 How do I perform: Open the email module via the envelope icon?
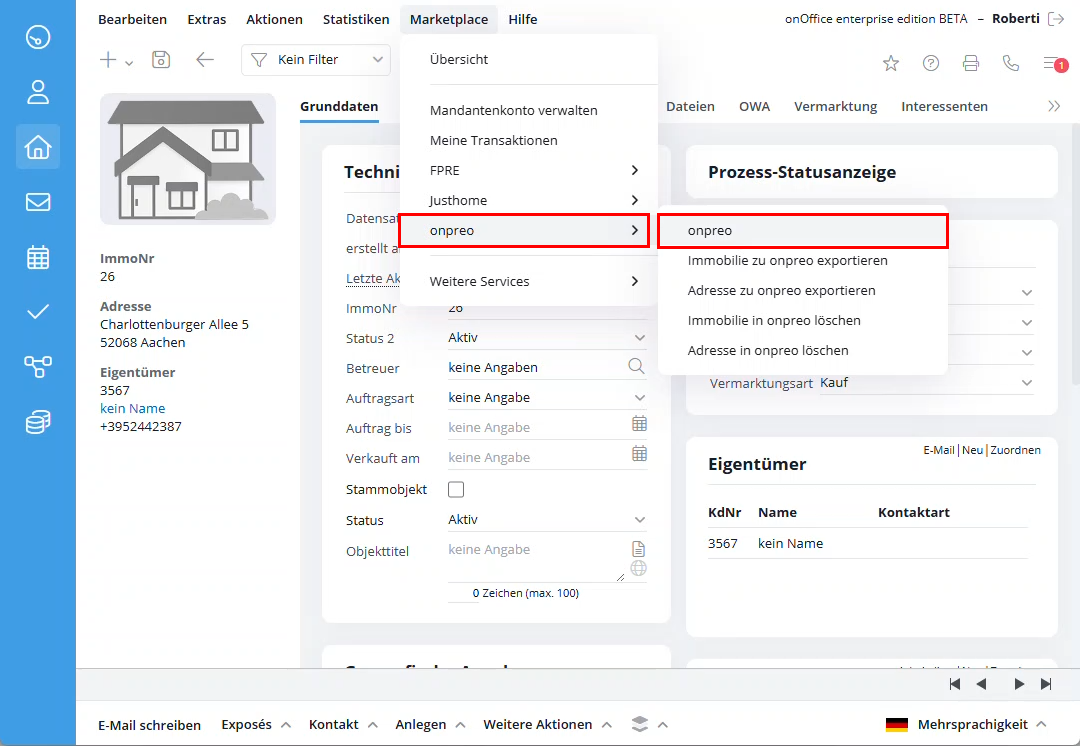point(37,202)
